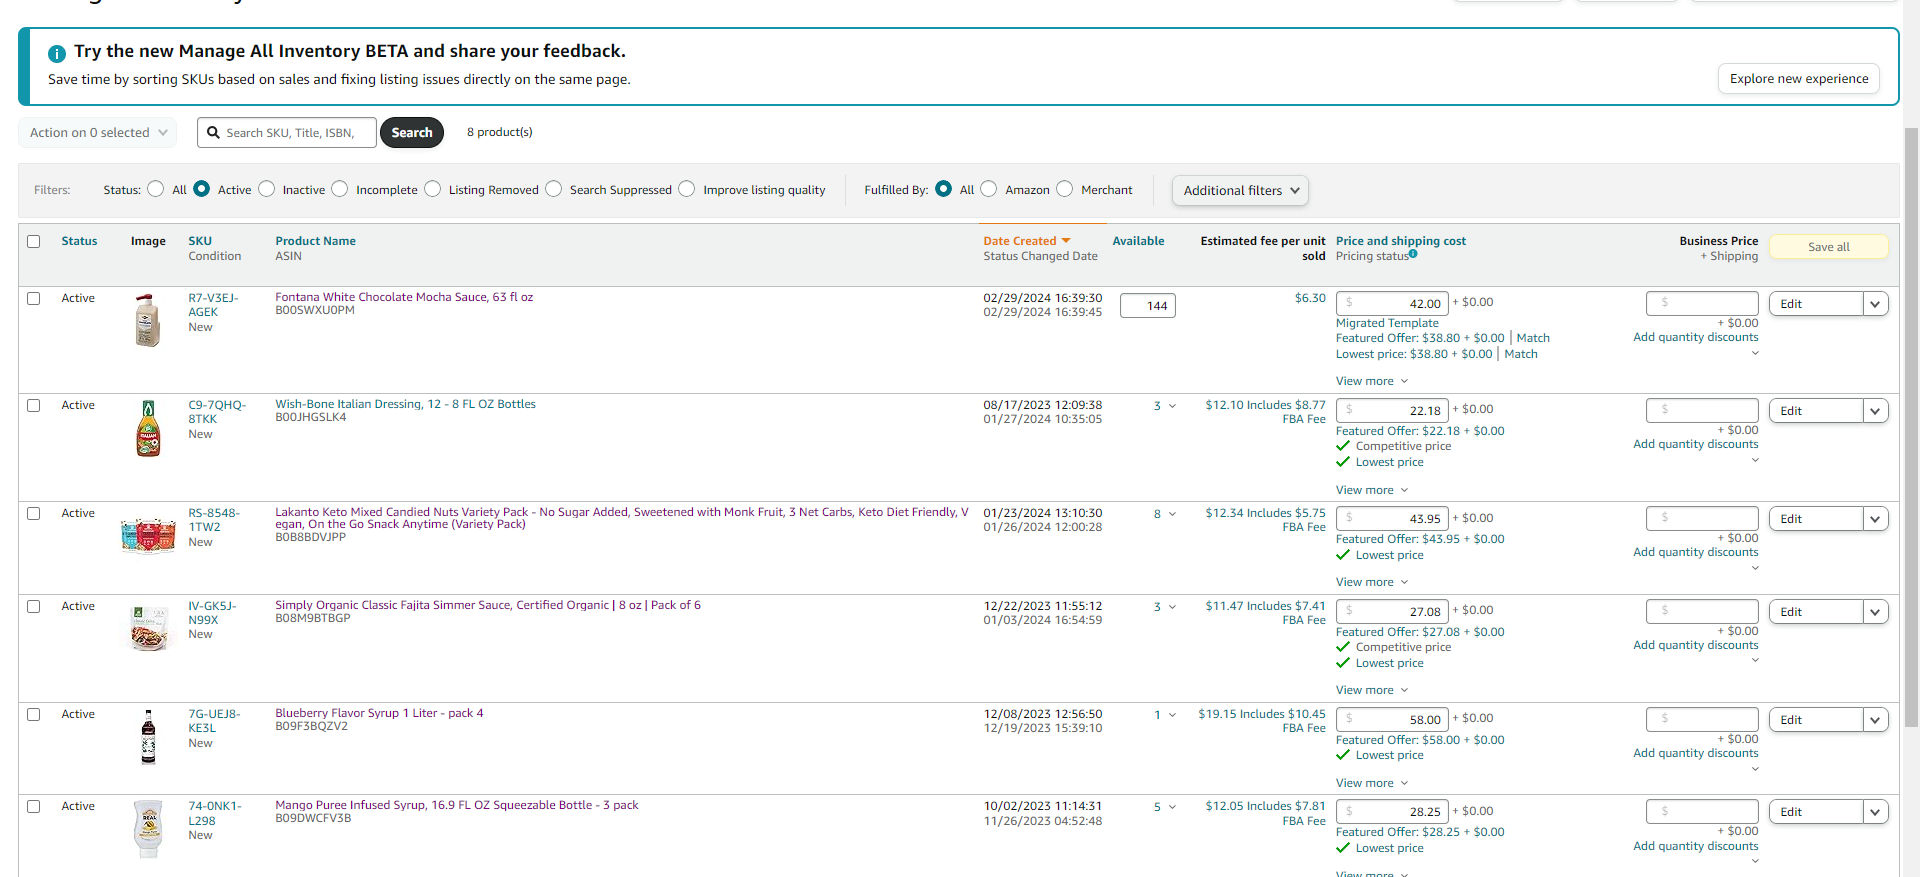Viewport: 1920px width, 877px height.
Task: Open the Lakanto Keto Candied Nuts product image
Action: (x=148, y=535)
